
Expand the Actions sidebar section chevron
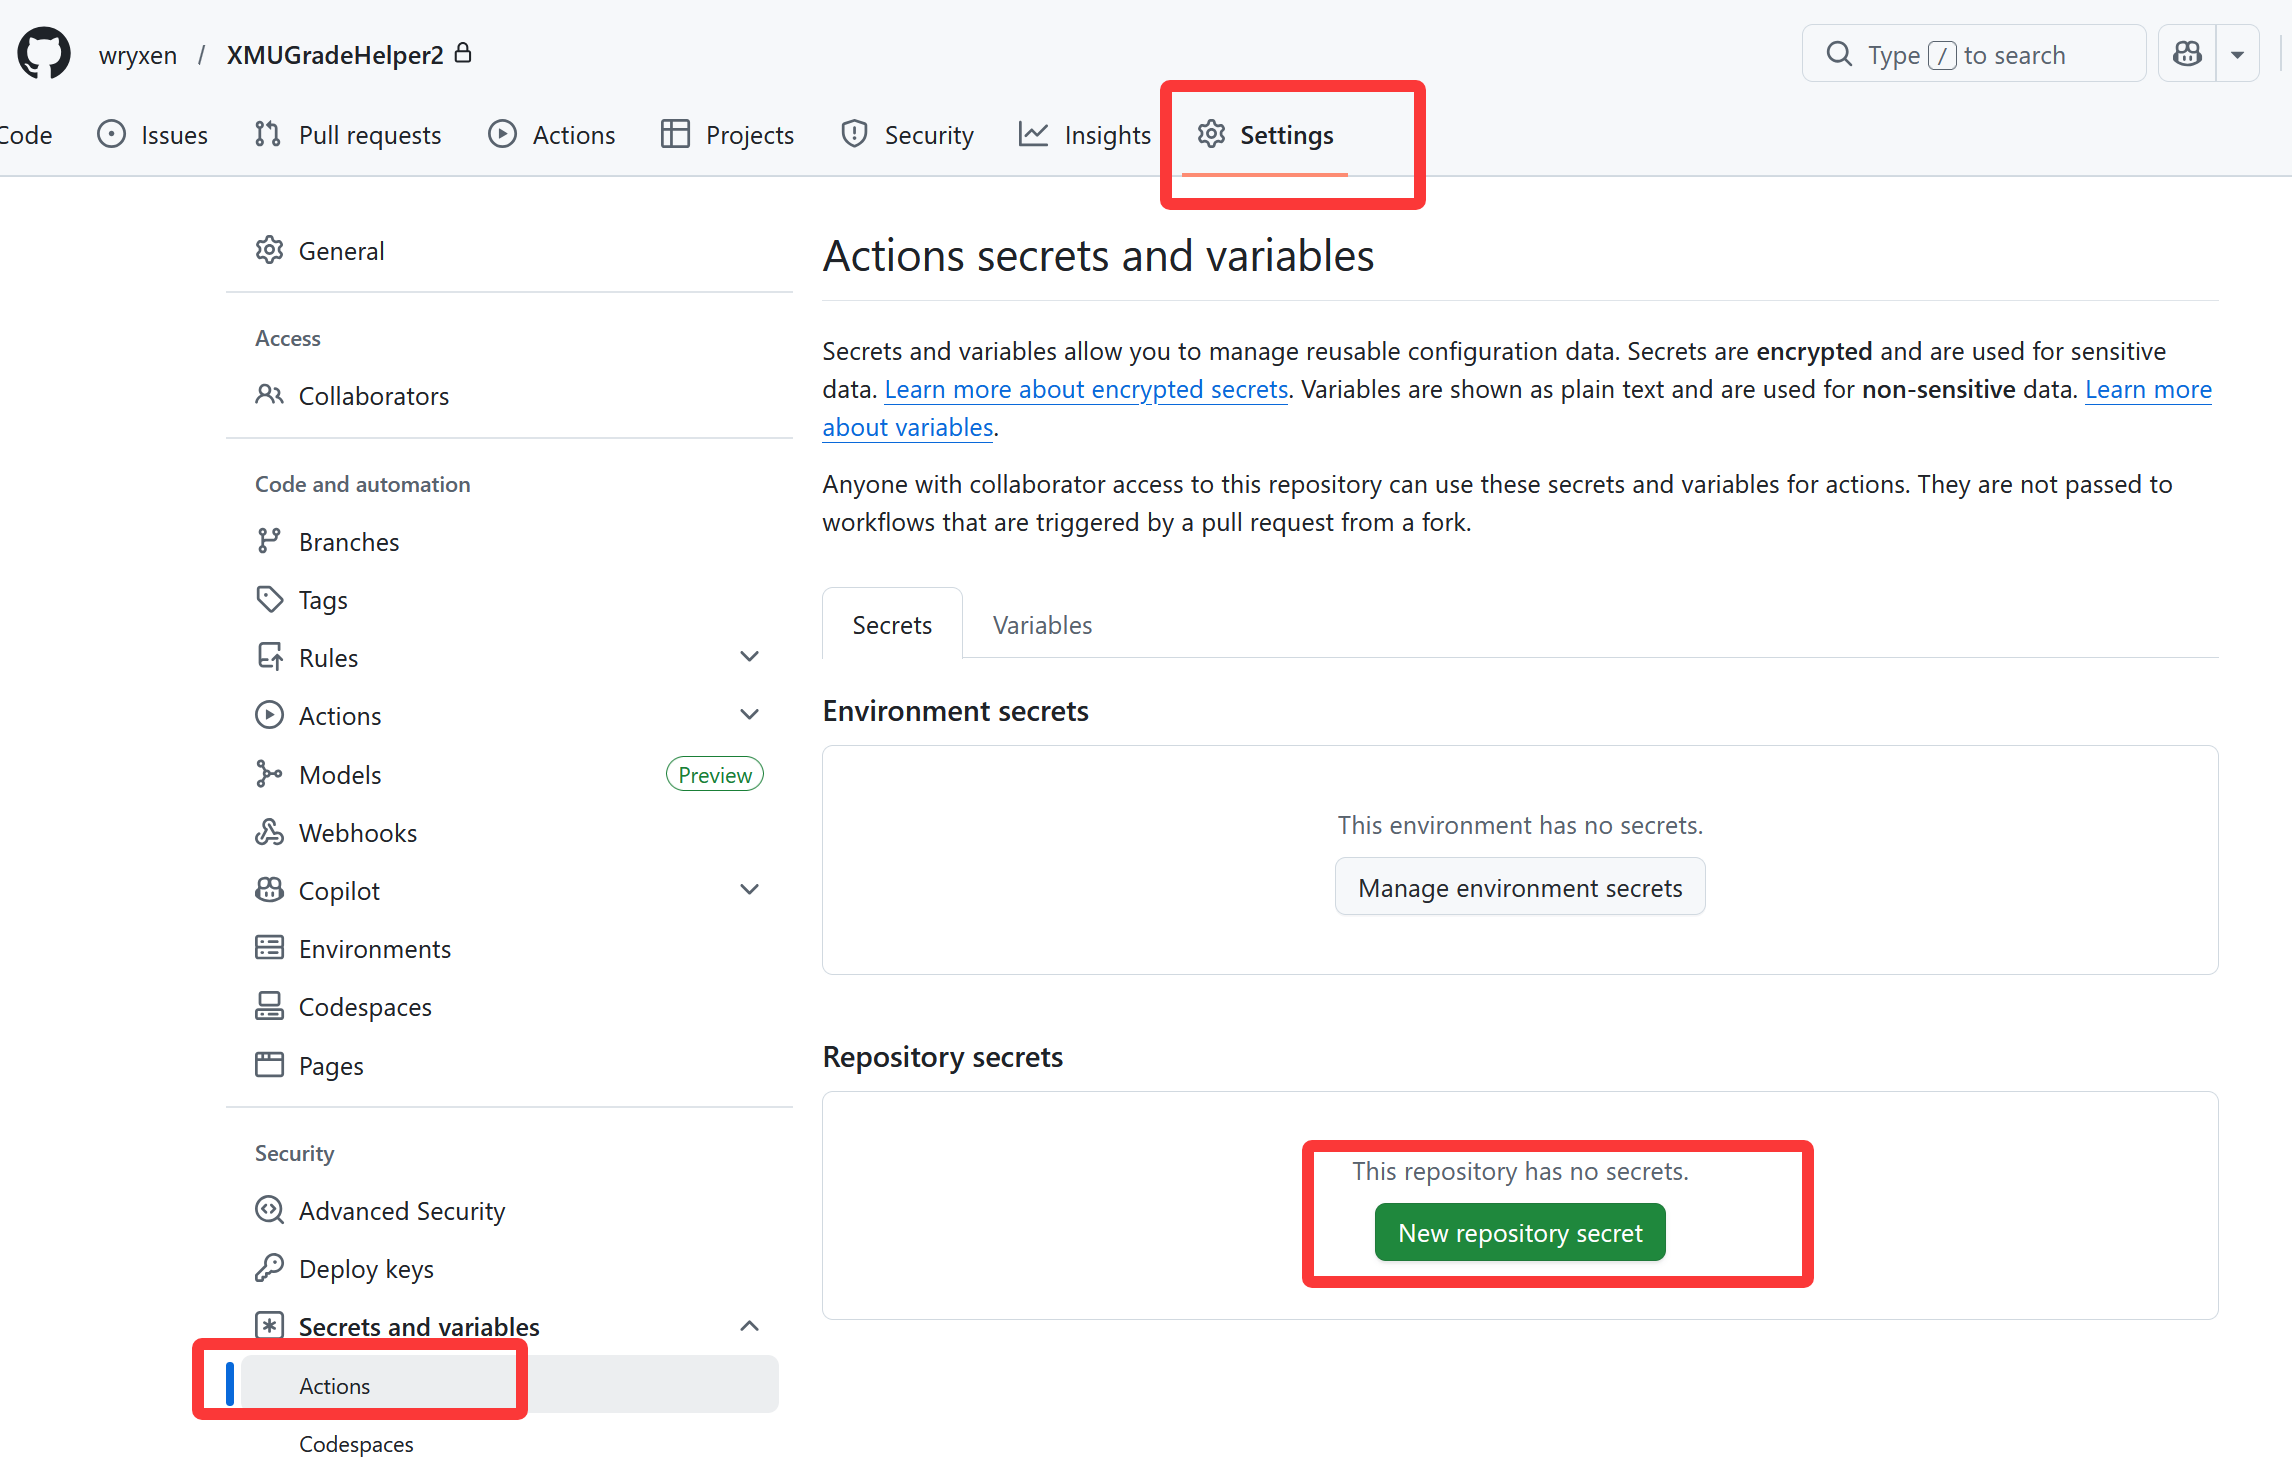(x=749, y=715)
